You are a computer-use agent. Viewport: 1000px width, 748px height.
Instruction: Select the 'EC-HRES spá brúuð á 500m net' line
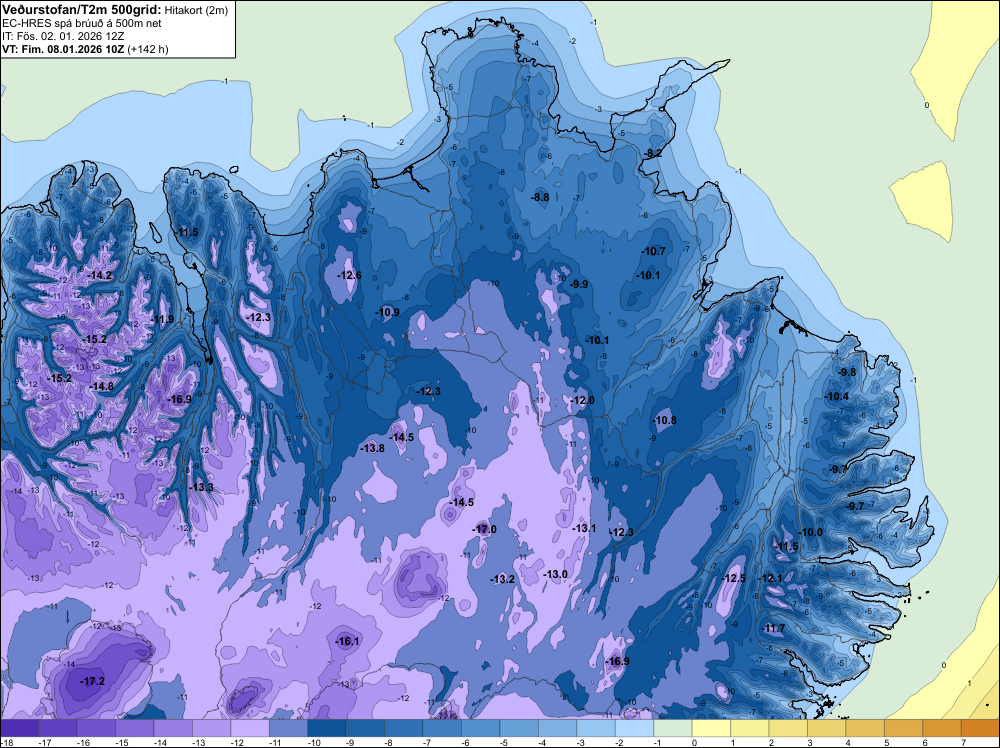click(x=82, y=24)
